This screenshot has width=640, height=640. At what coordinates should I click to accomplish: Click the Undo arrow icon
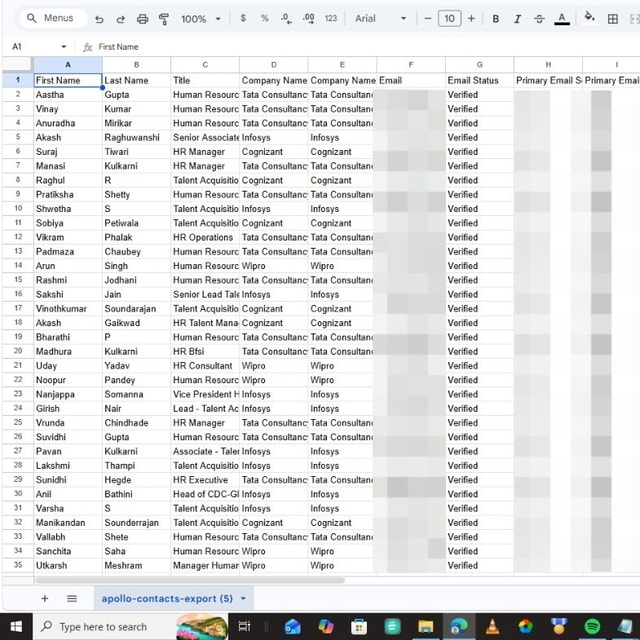click(x=99, y=19)
